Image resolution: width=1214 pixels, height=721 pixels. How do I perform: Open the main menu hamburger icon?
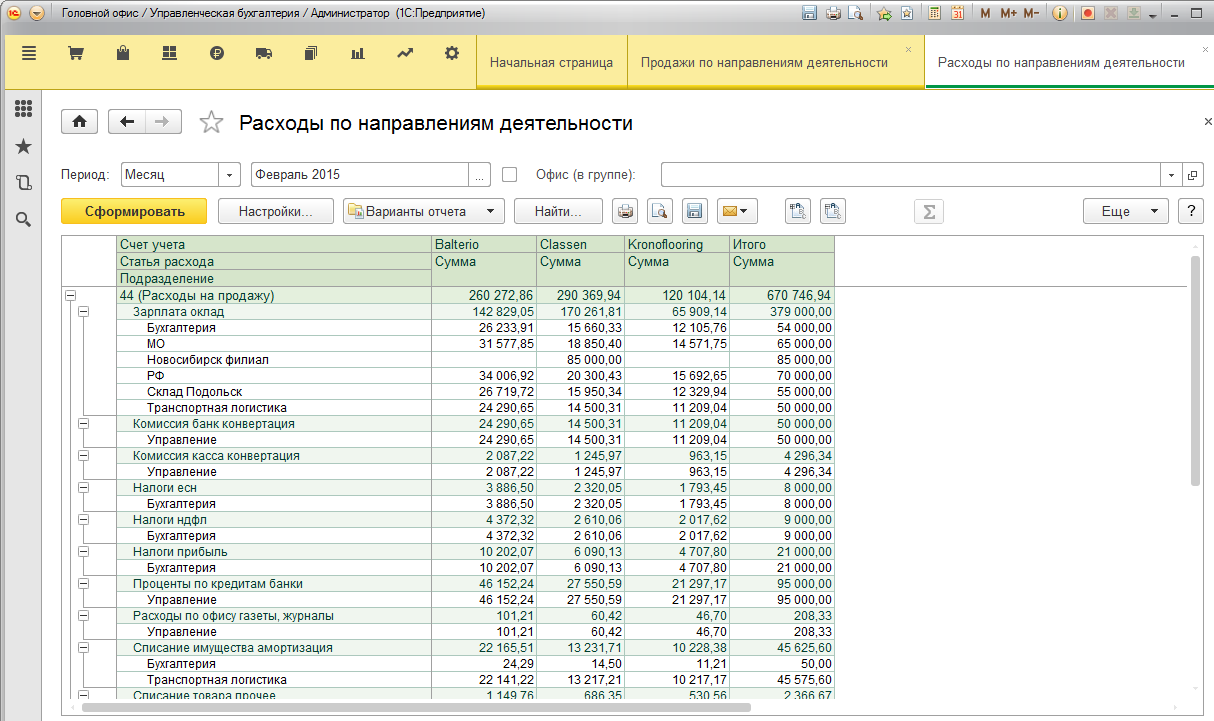tap(28, 54)
